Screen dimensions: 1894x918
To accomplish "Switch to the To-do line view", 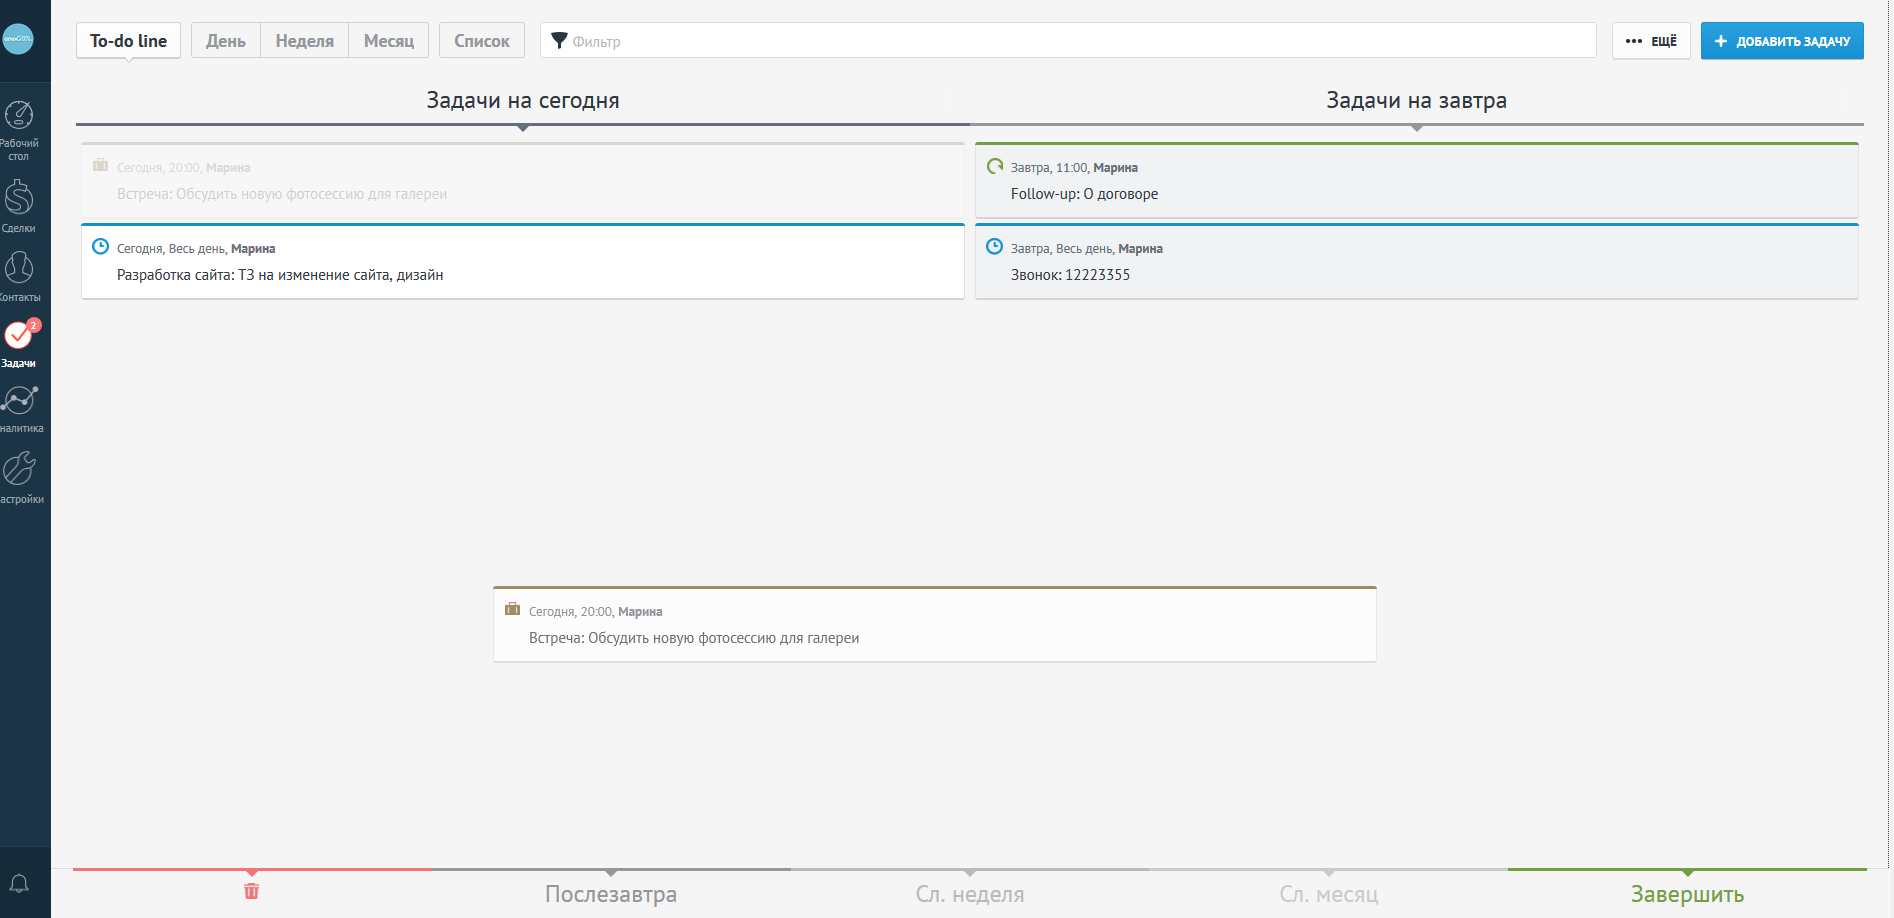I will (x=128, y=41).
